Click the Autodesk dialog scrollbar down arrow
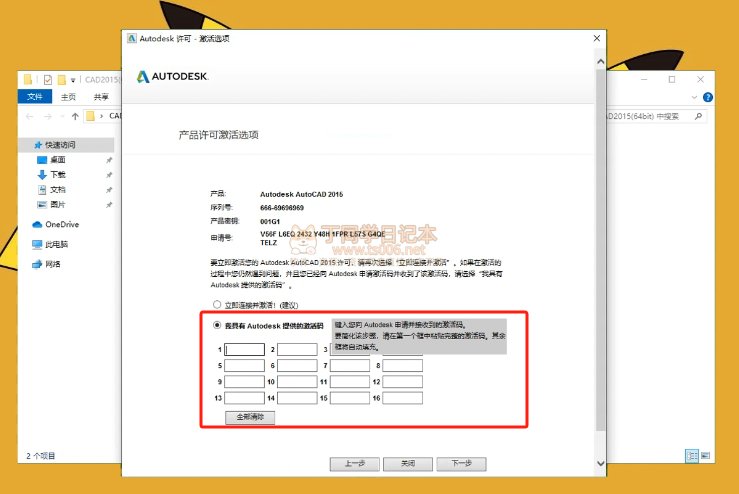 [x=600, y=463]
